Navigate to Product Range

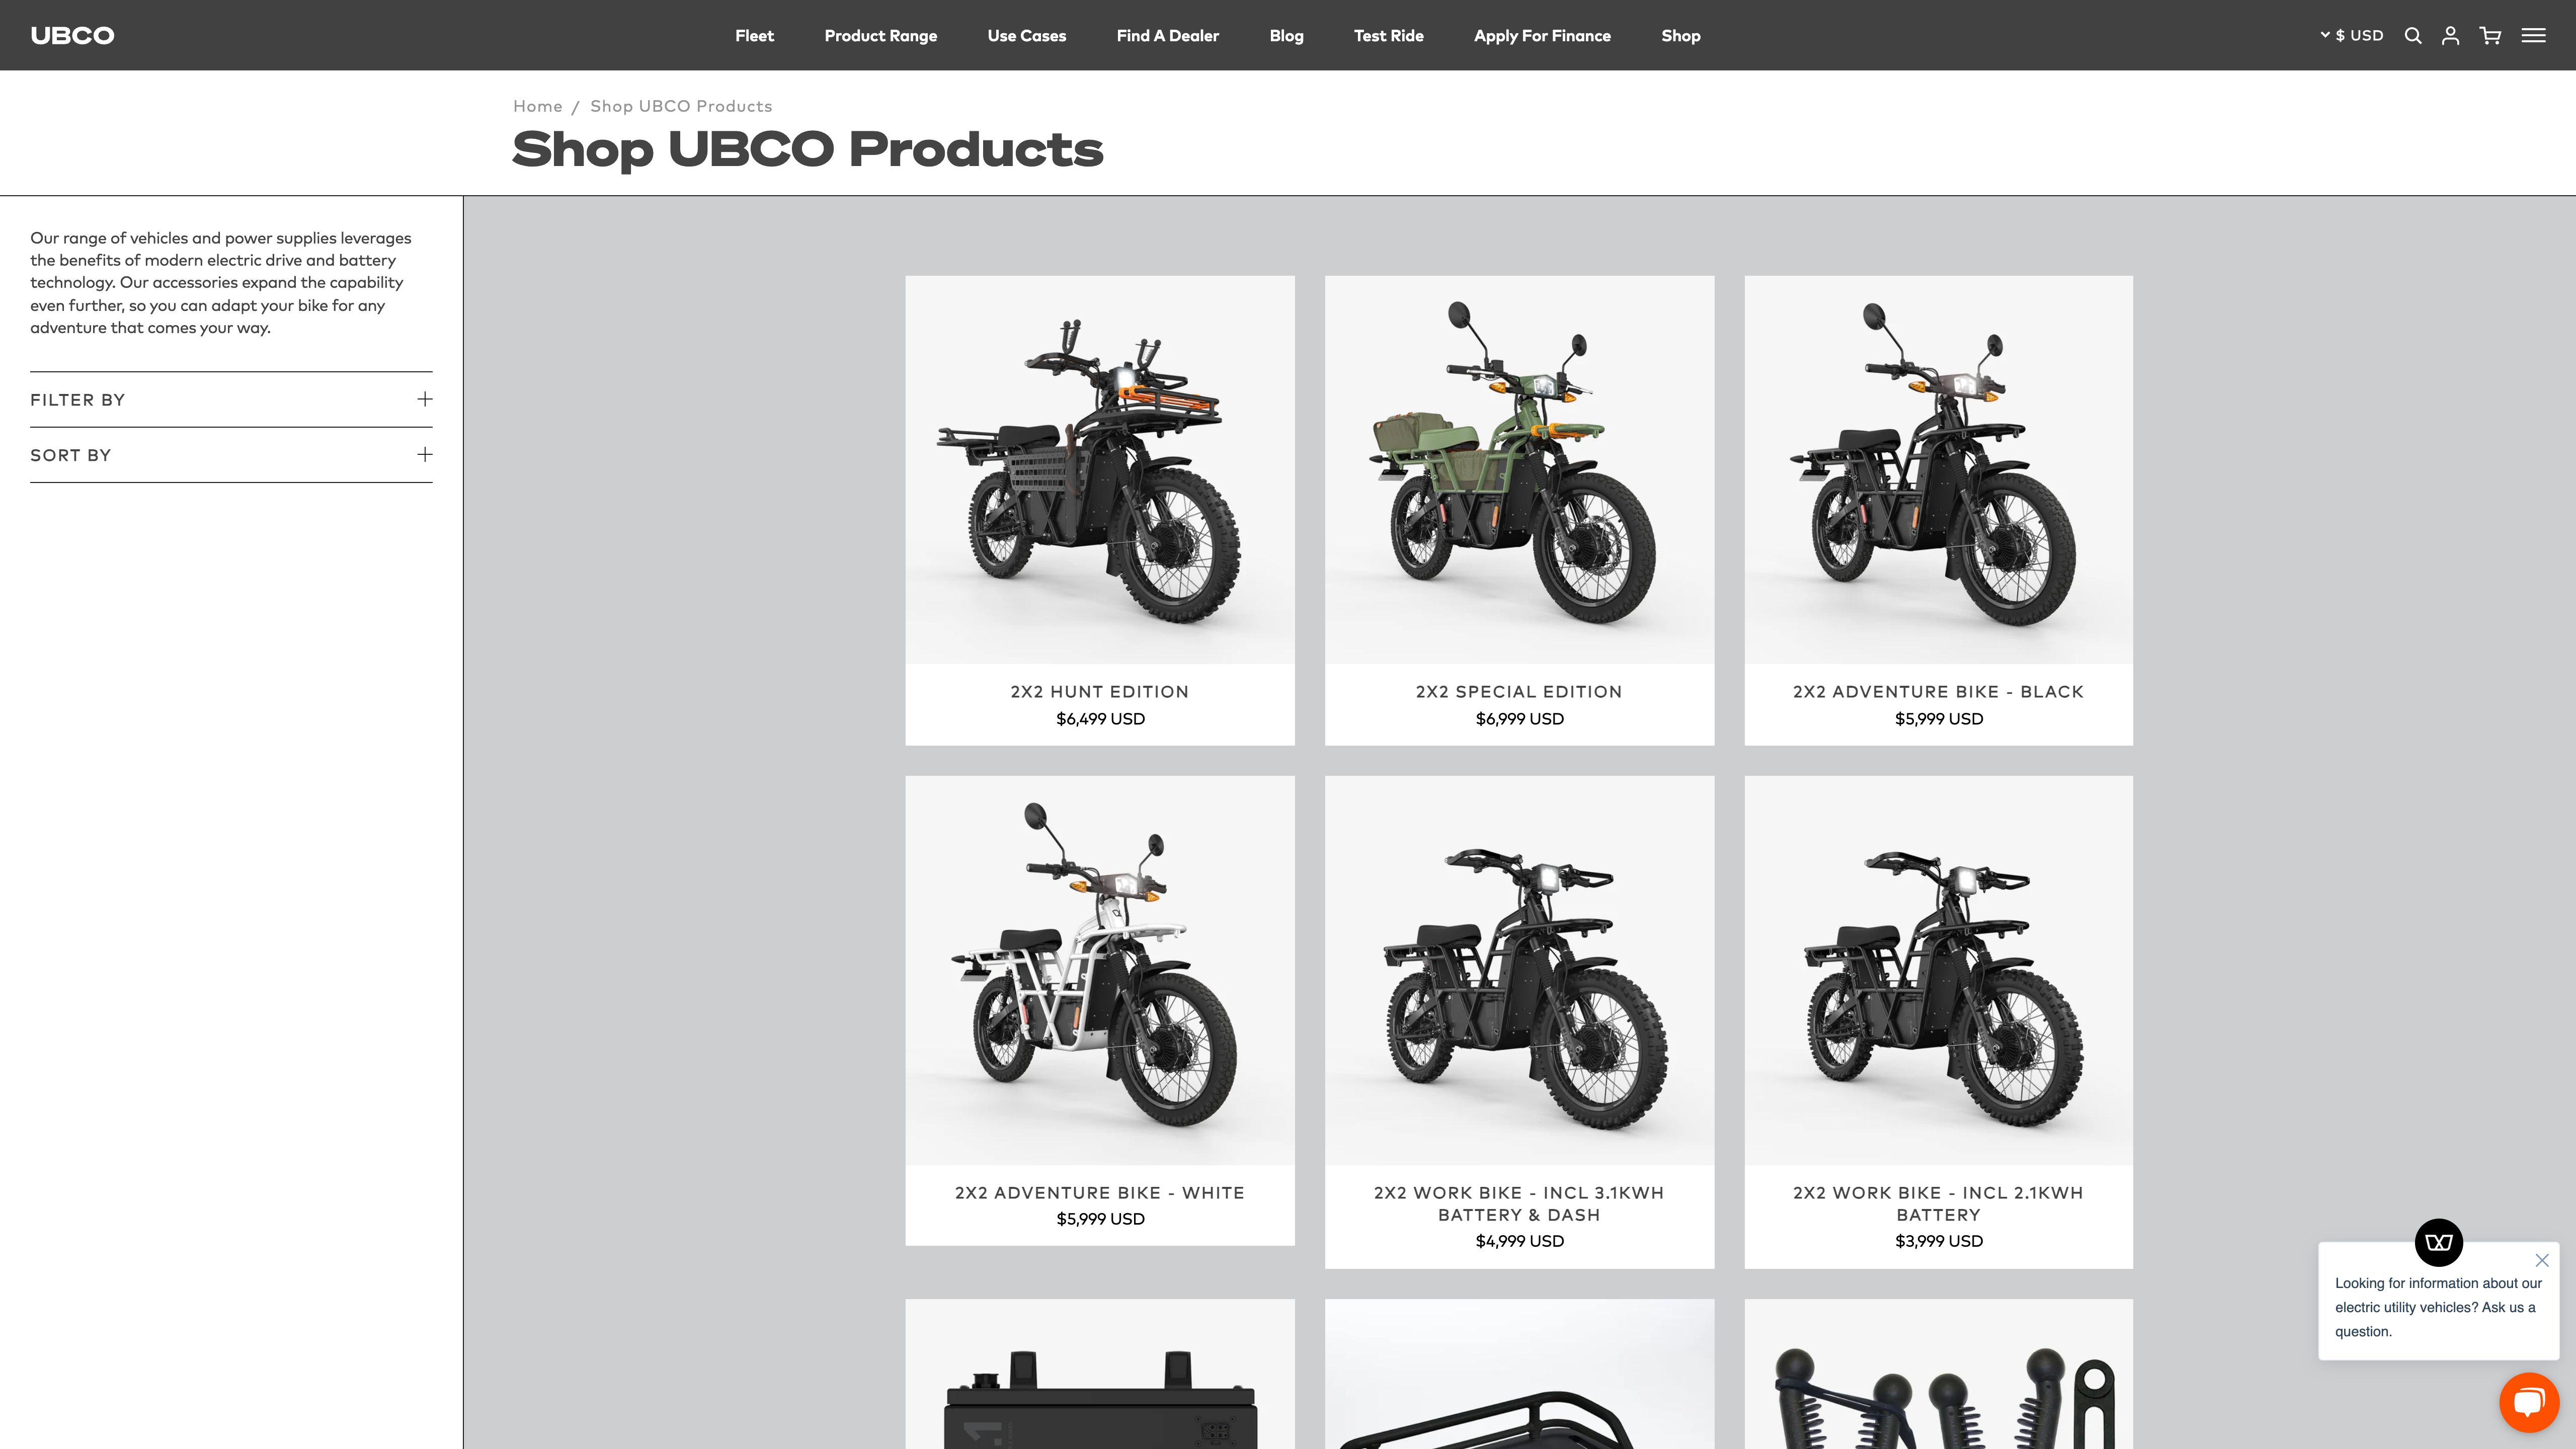click(x=881, y=35)
